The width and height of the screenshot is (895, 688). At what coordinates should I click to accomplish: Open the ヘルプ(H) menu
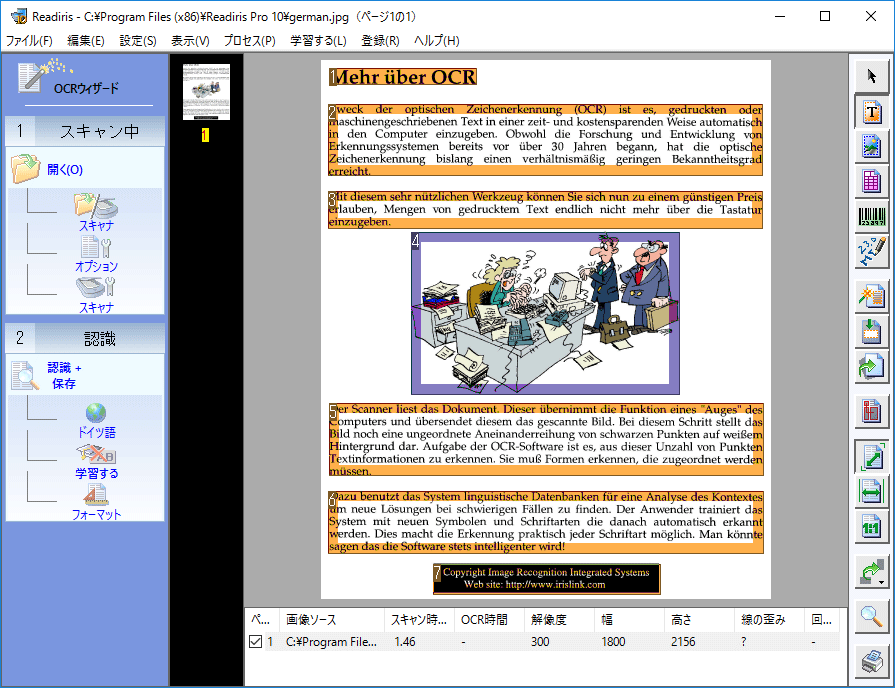(436, 41)
